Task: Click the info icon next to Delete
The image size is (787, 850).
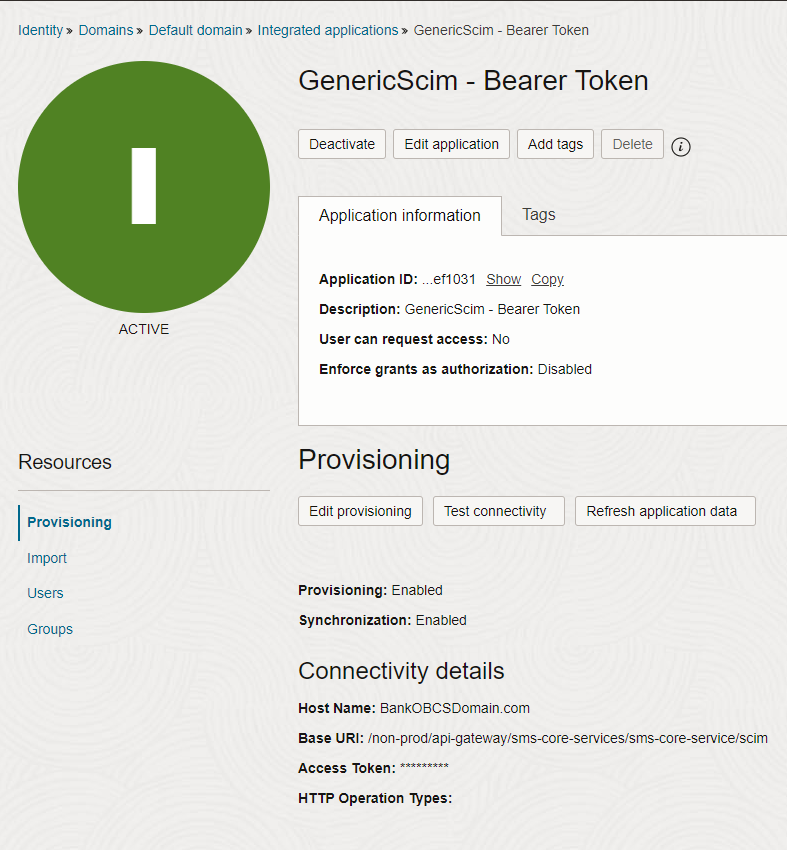Action: [681, 146]
